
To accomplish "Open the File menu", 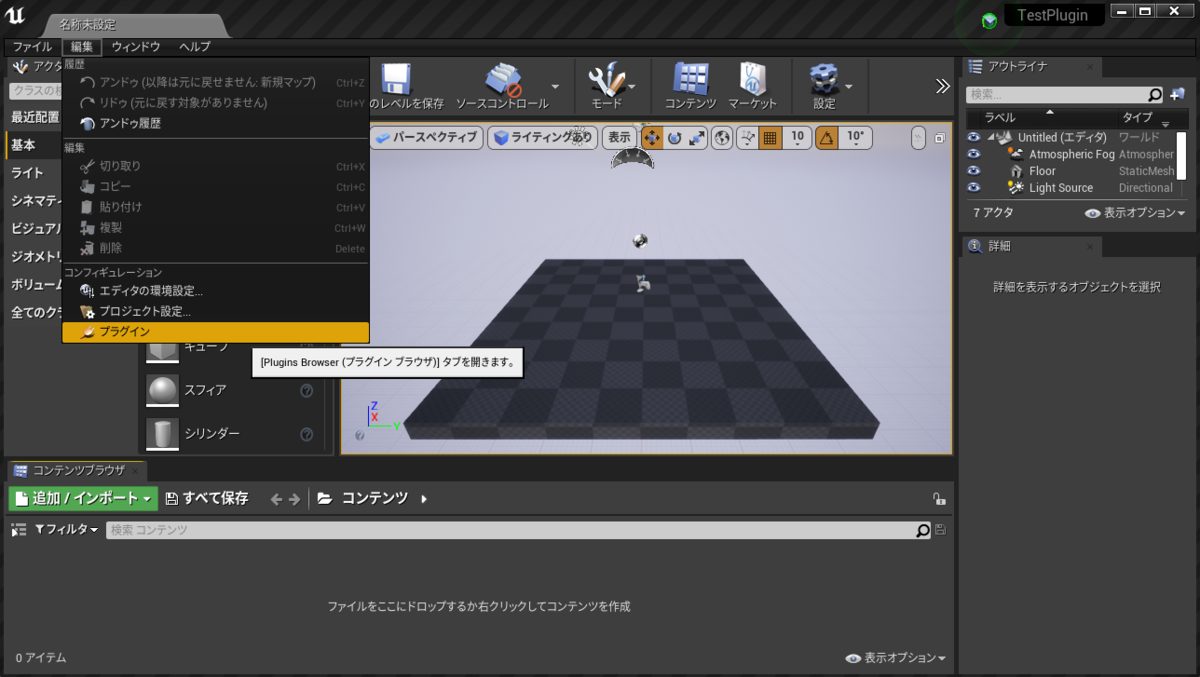I will tap(32, 47).
